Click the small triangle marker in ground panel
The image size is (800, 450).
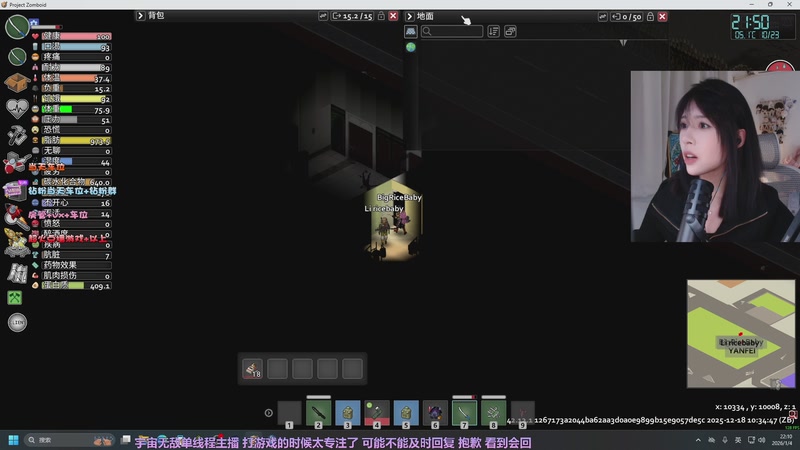pyautogui.click(x=623, y=43)
